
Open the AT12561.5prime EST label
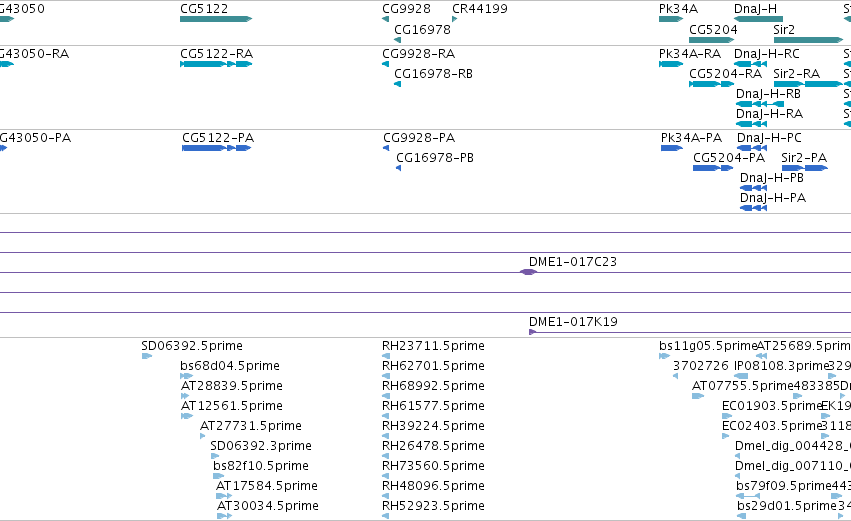point(232,406)
